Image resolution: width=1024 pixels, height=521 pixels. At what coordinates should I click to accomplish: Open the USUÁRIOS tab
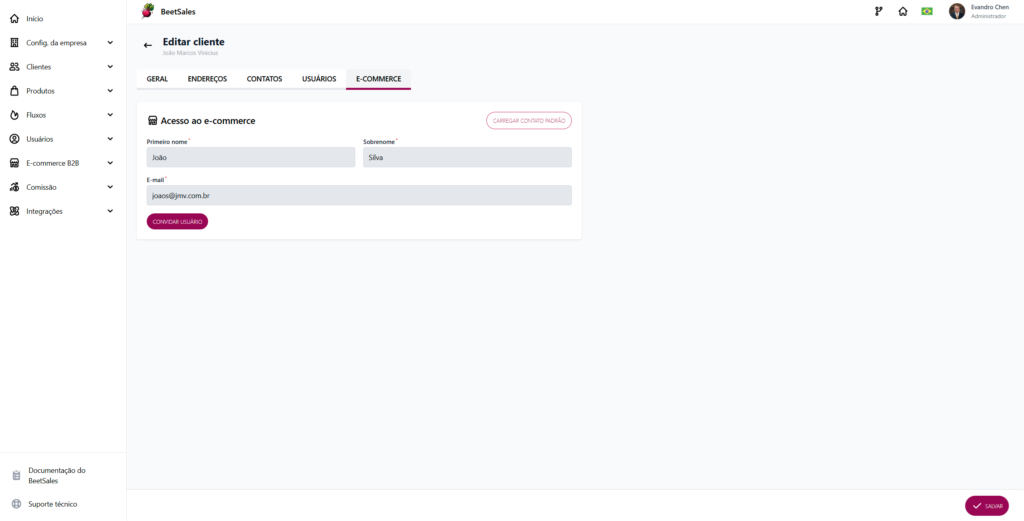[x=319, y=79]
